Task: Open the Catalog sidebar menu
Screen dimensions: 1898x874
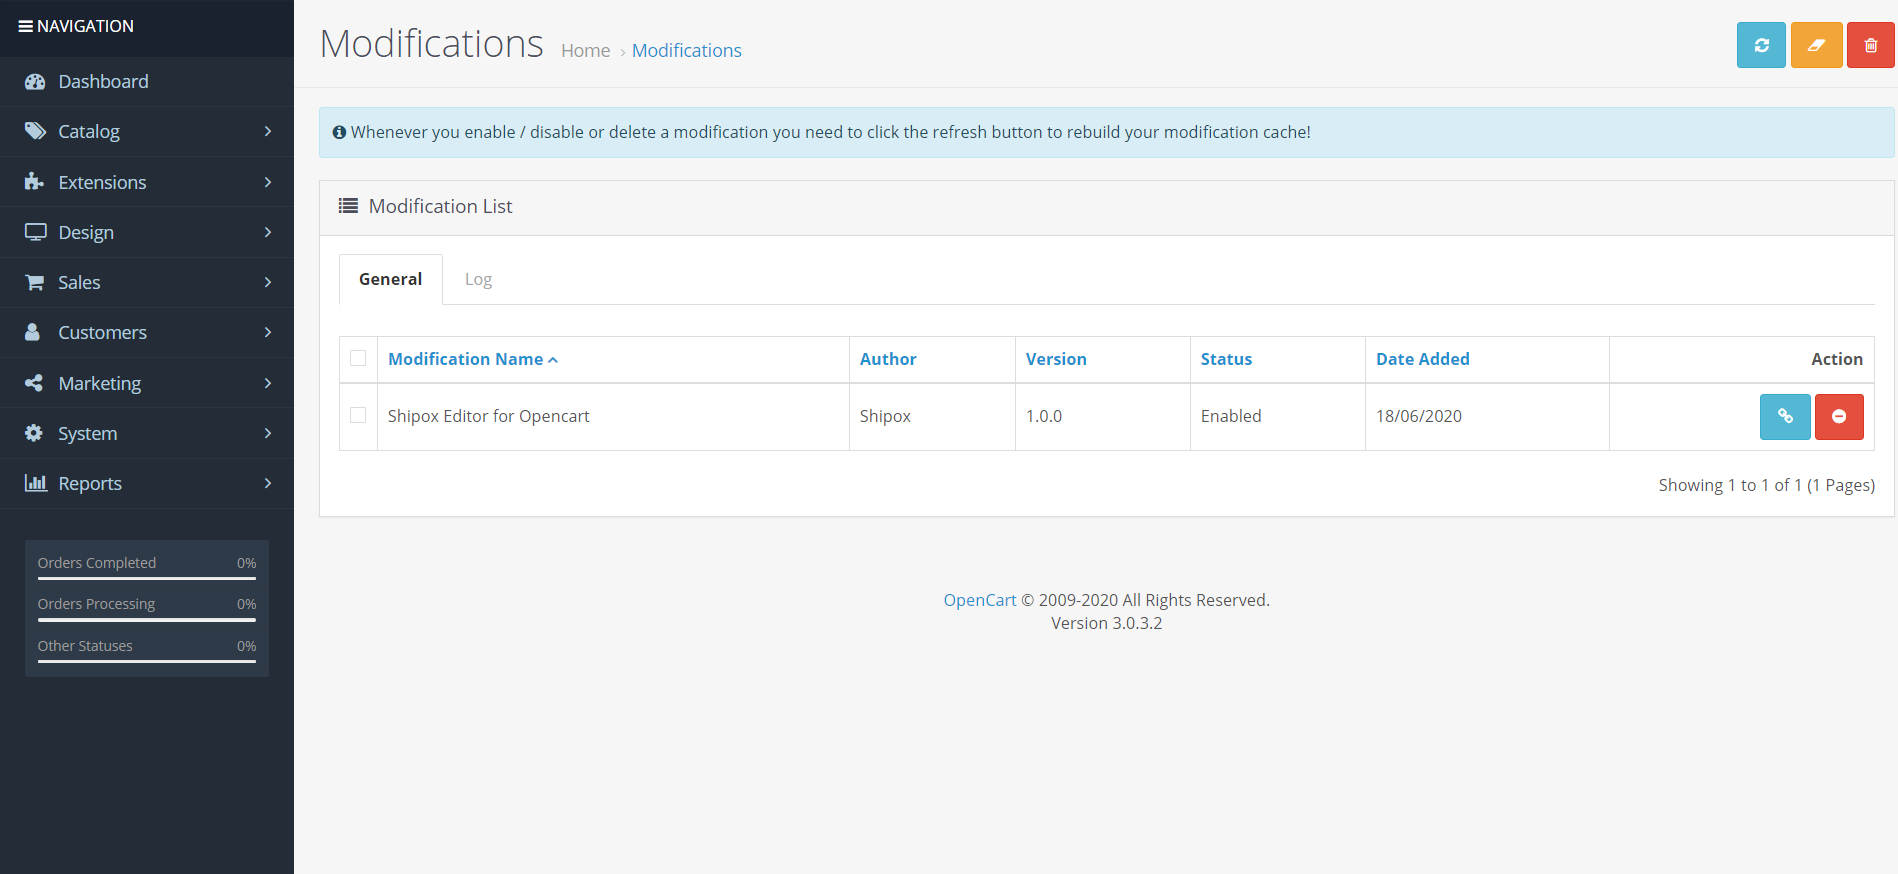Action: 147,131
